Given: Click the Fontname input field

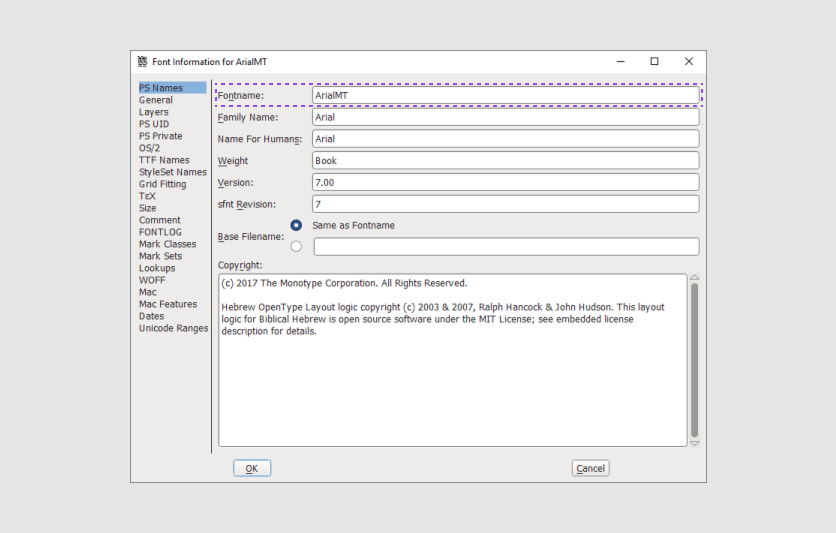Looking at the screenshot, I should (x=505, y=95).
